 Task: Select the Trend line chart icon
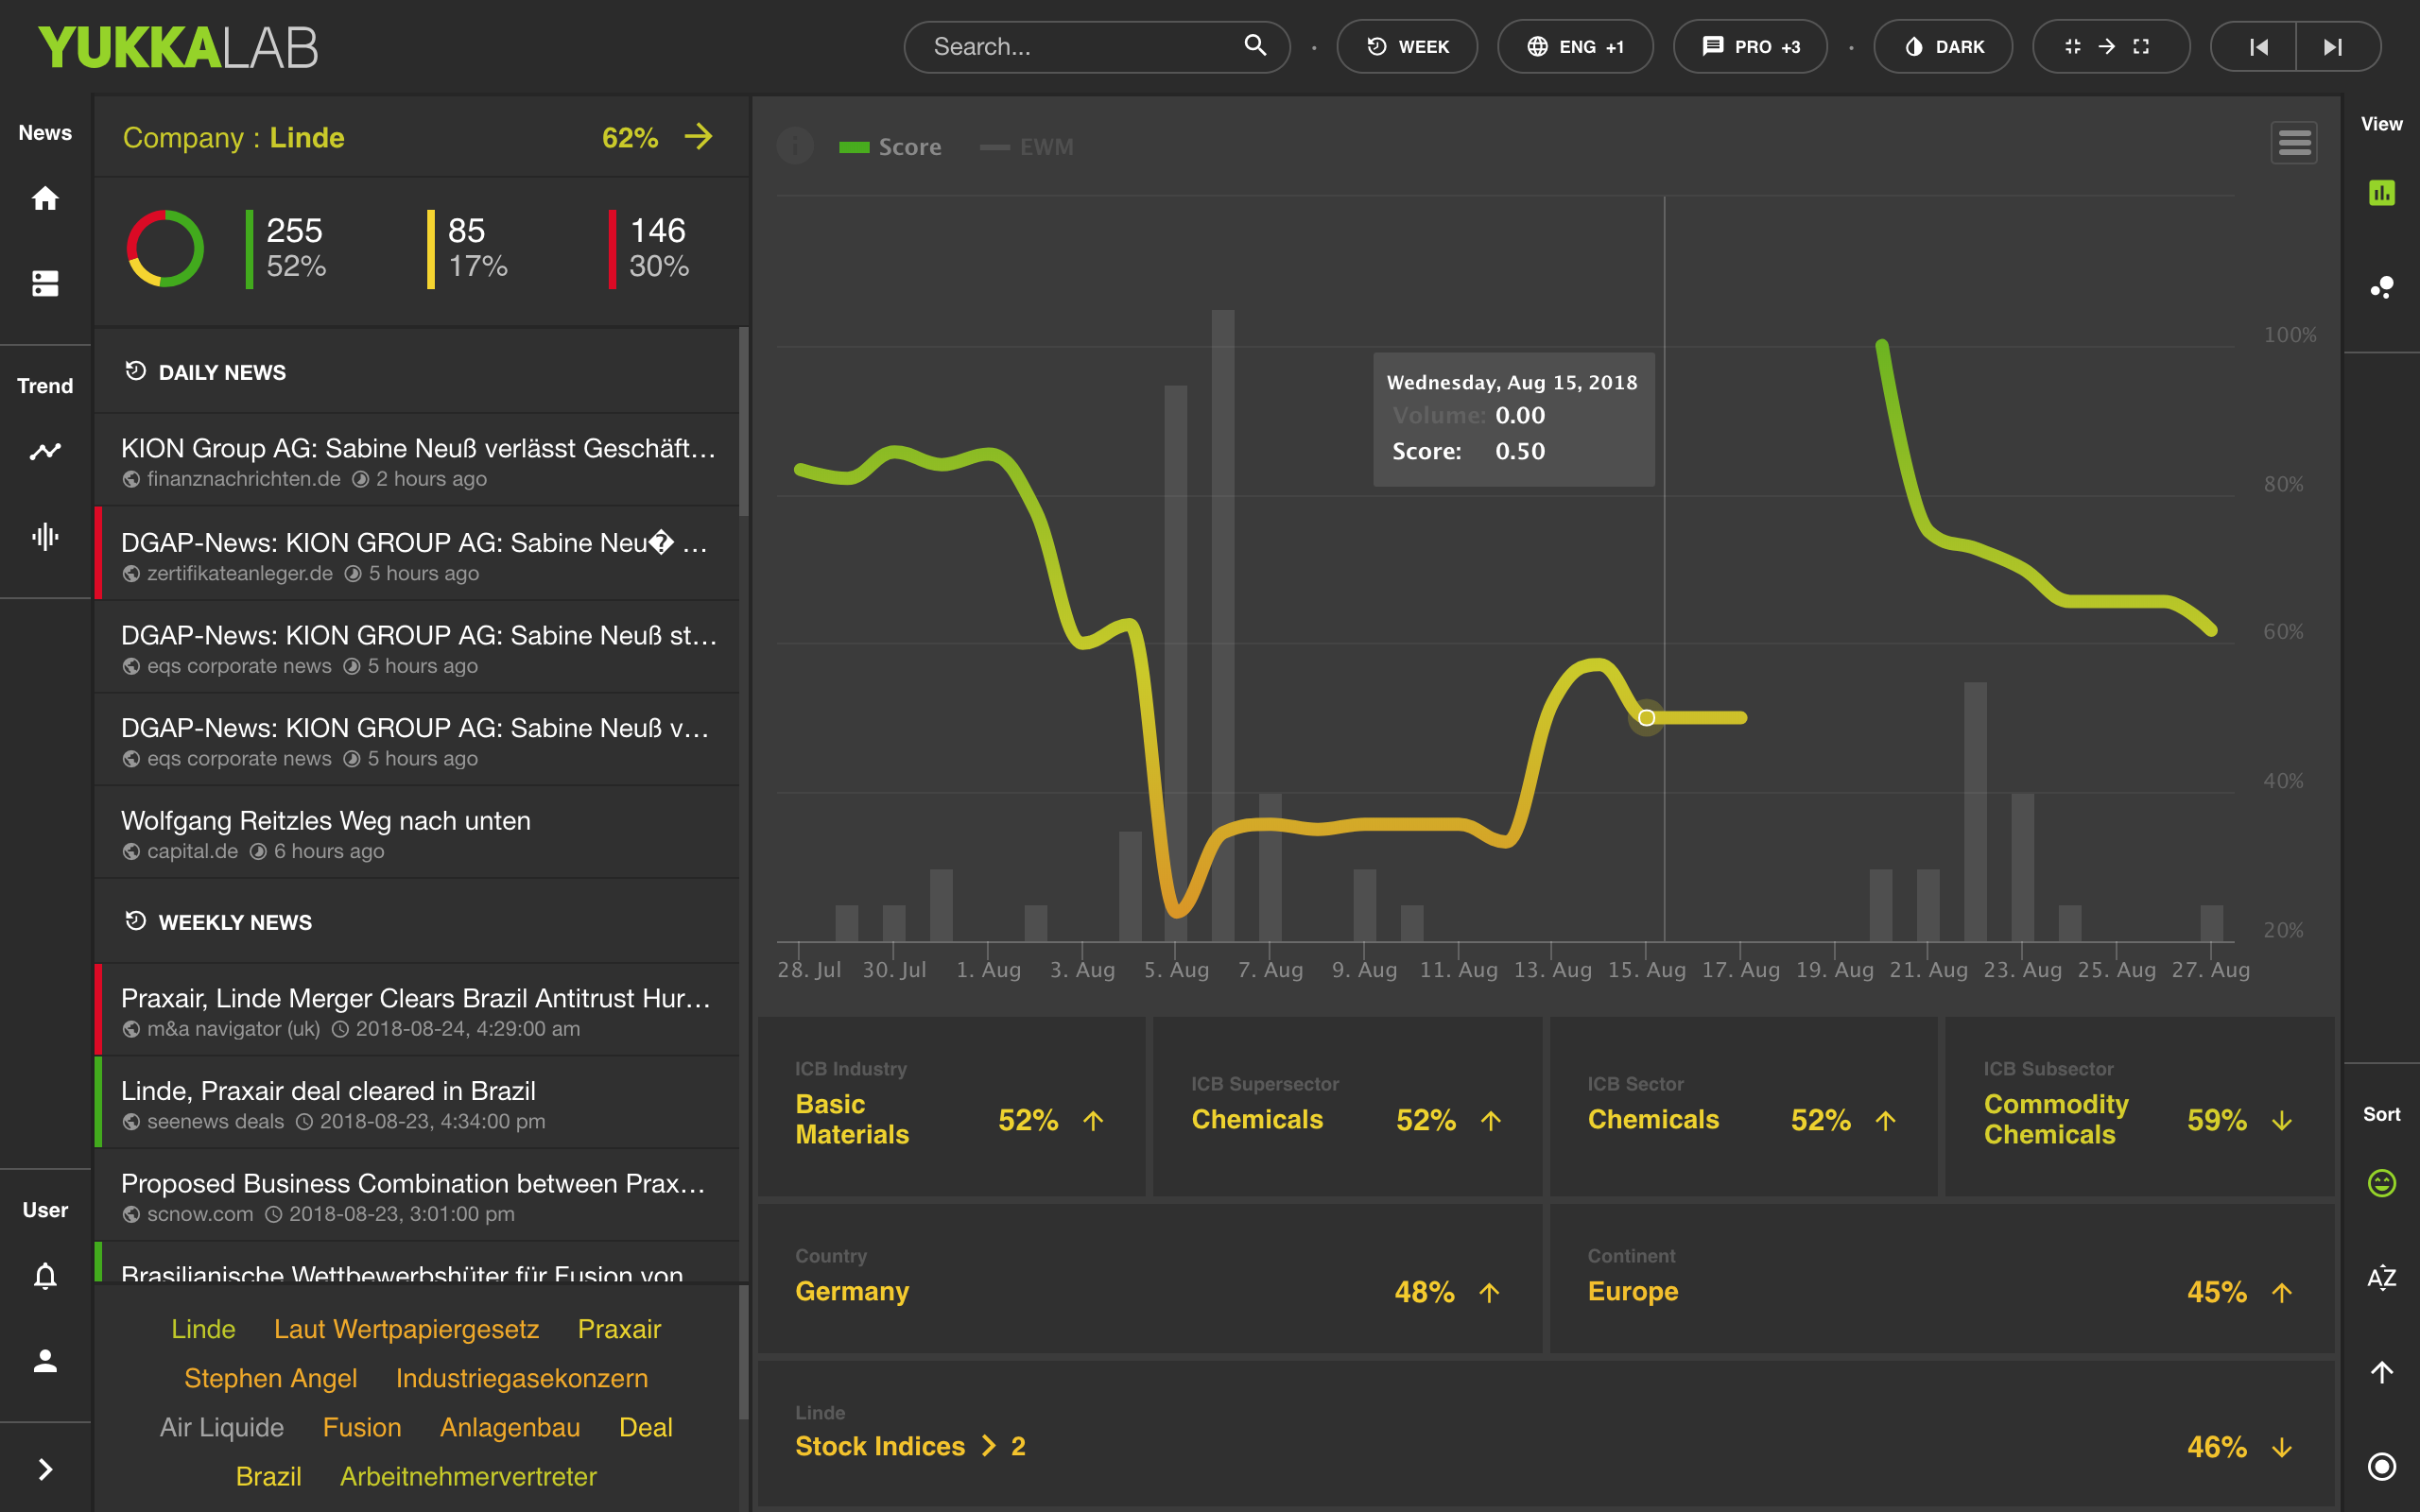click(x=45, y=451)
